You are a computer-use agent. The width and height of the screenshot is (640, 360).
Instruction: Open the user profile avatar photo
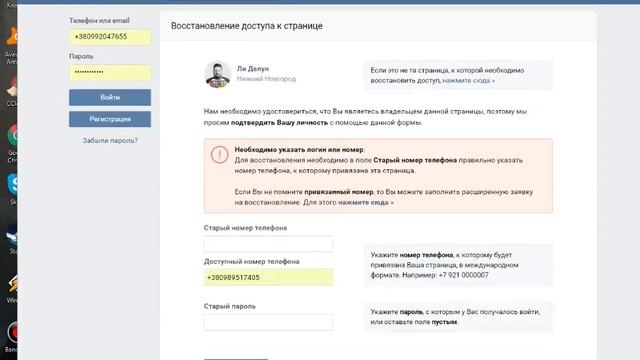(x=218, y=74)
